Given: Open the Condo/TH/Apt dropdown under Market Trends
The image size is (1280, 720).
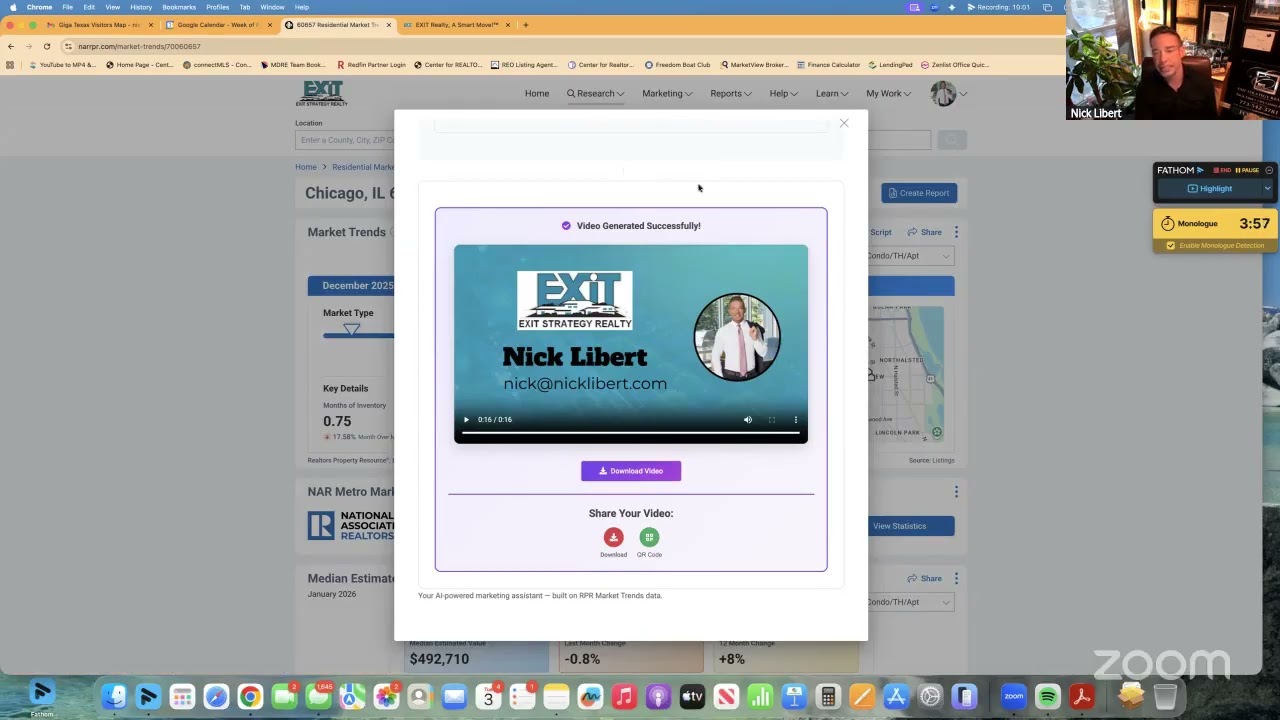Looking at the screenshot, I should (910, 256).
